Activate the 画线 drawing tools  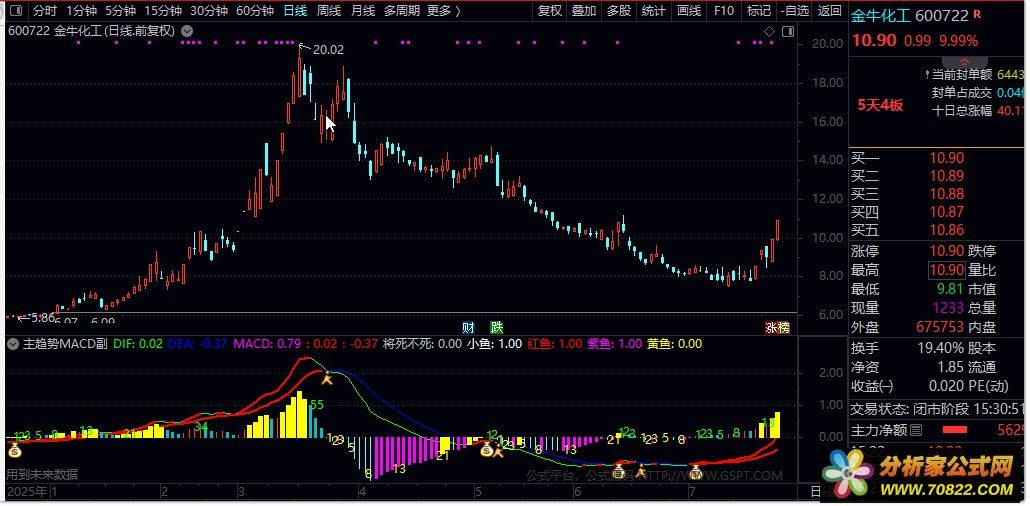688,11
